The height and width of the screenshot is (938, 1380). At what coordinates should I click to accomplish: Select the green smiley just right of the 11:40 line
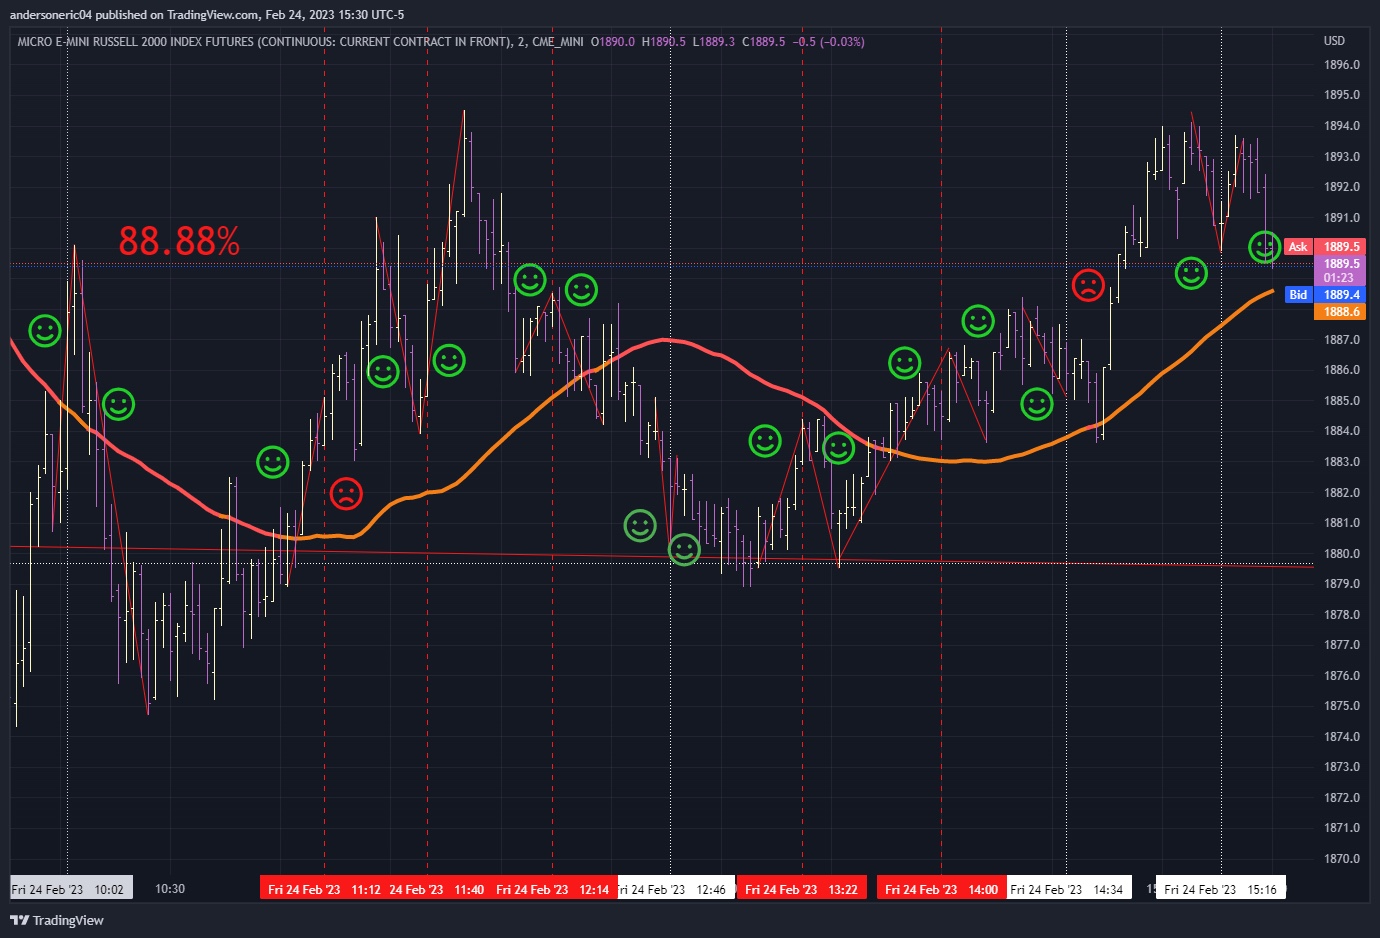(x=449, y=360)
